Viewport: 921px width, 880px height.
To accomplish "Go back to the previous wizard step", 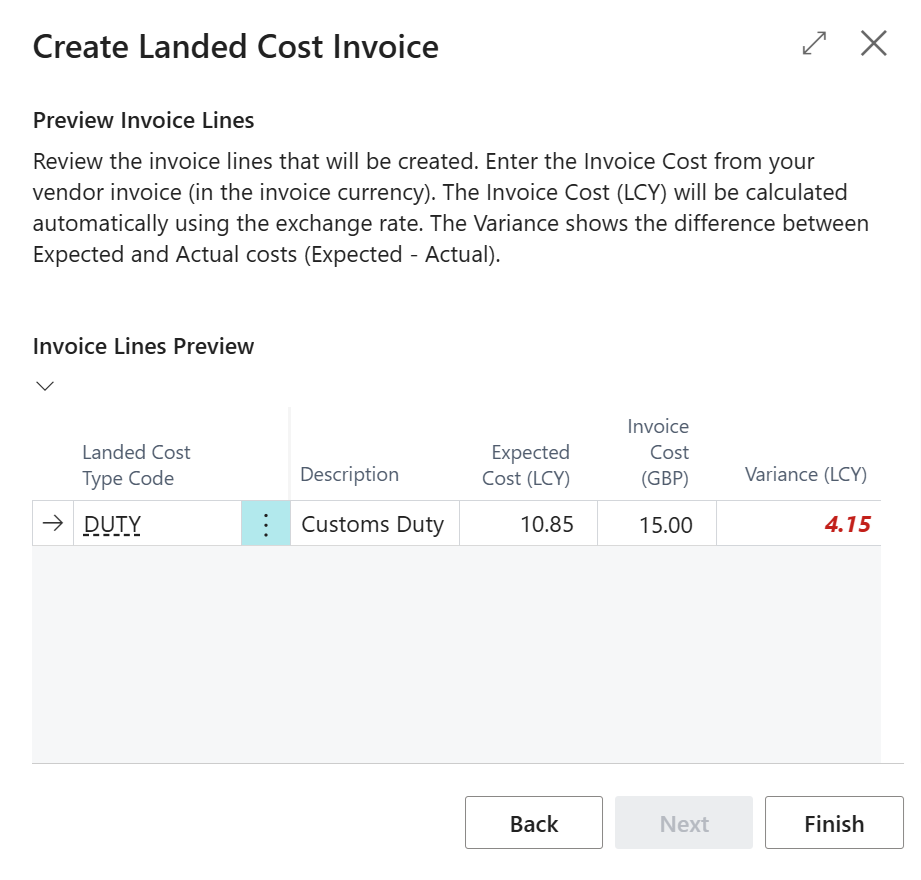I will pos(533,823).
